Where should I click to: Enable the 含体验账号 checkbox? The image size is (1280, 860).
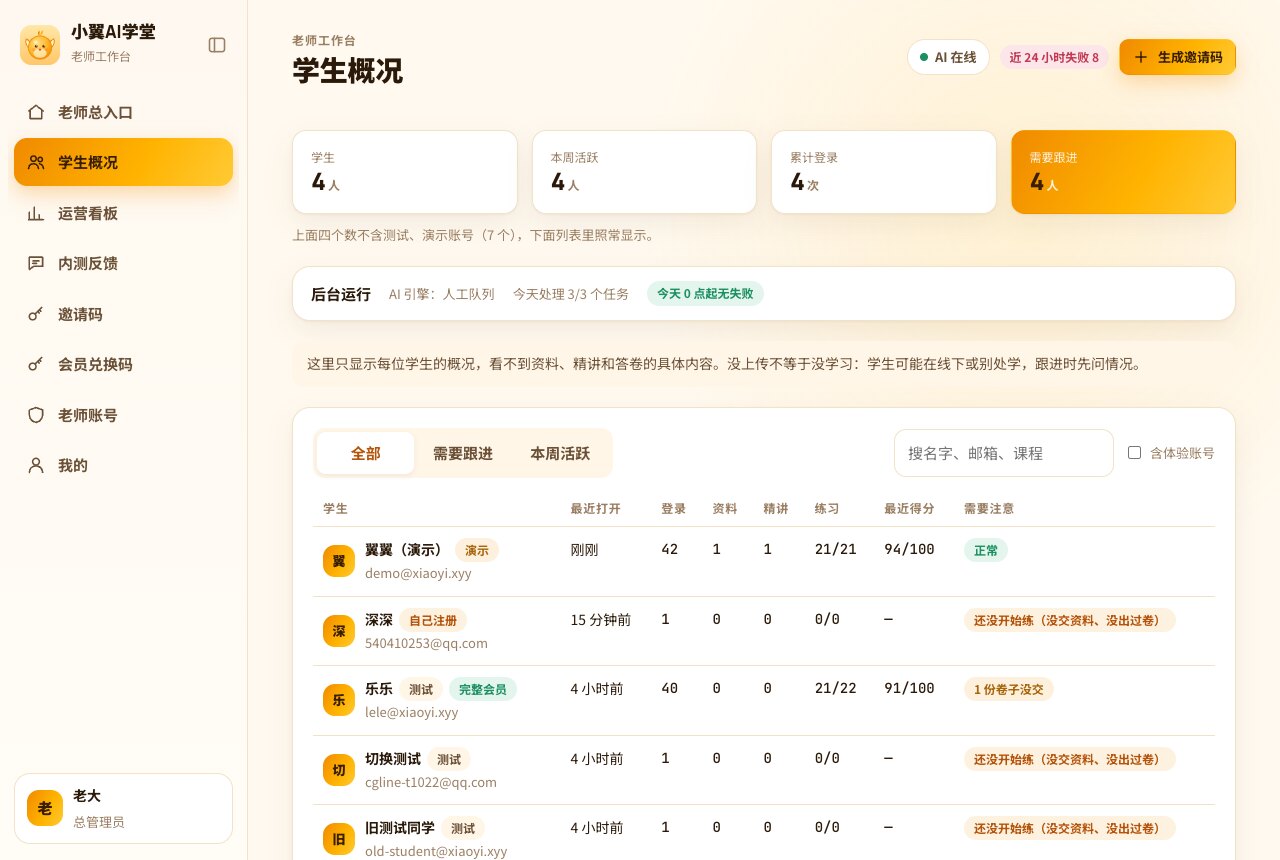[x=1134, y=452]
